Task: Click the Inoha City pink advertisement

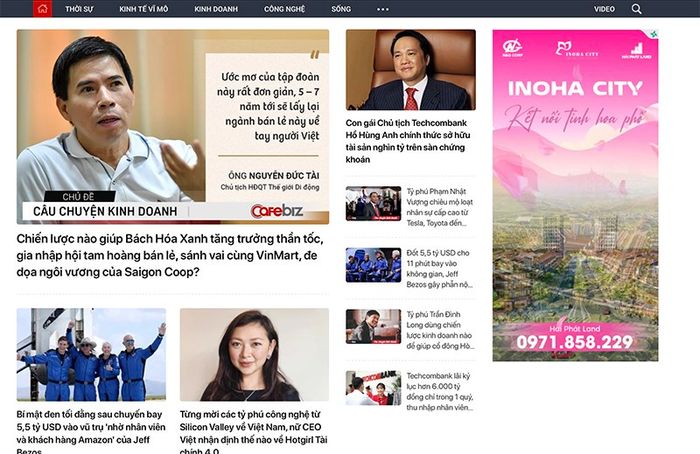Action: [575, 196]
